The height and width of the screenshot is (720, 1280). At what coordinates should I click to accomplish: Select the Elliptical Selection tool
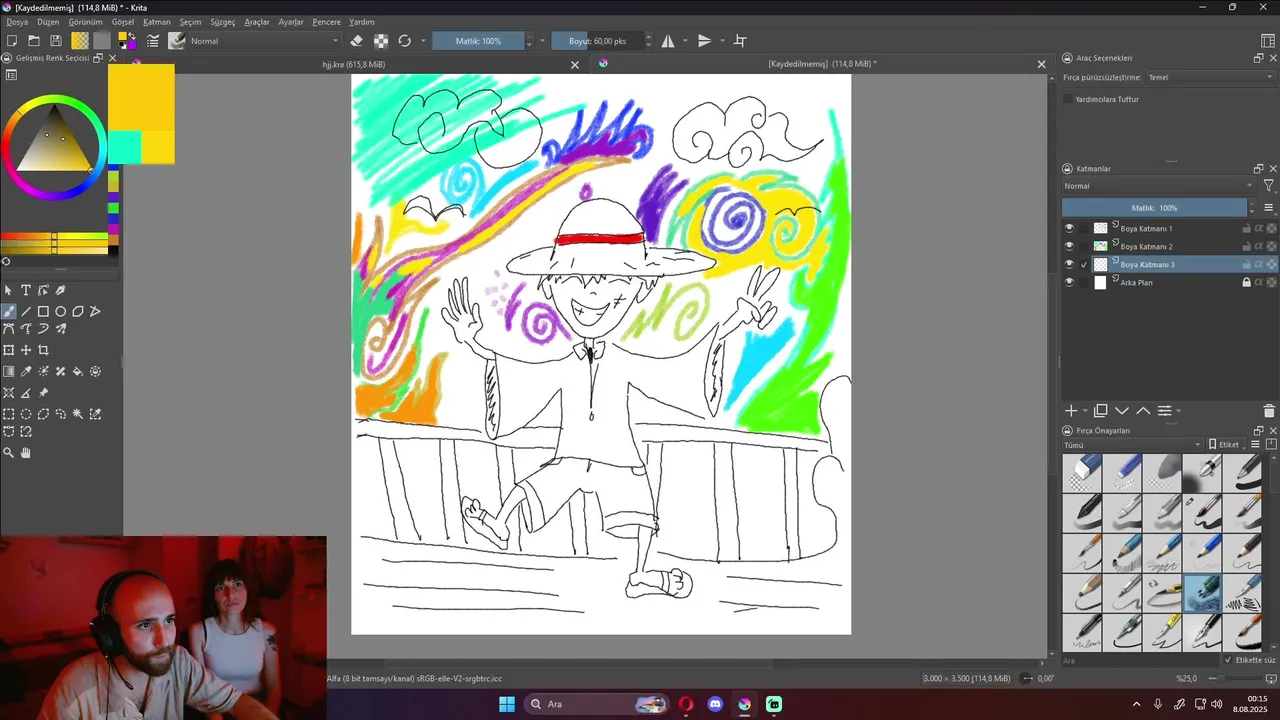26,414
